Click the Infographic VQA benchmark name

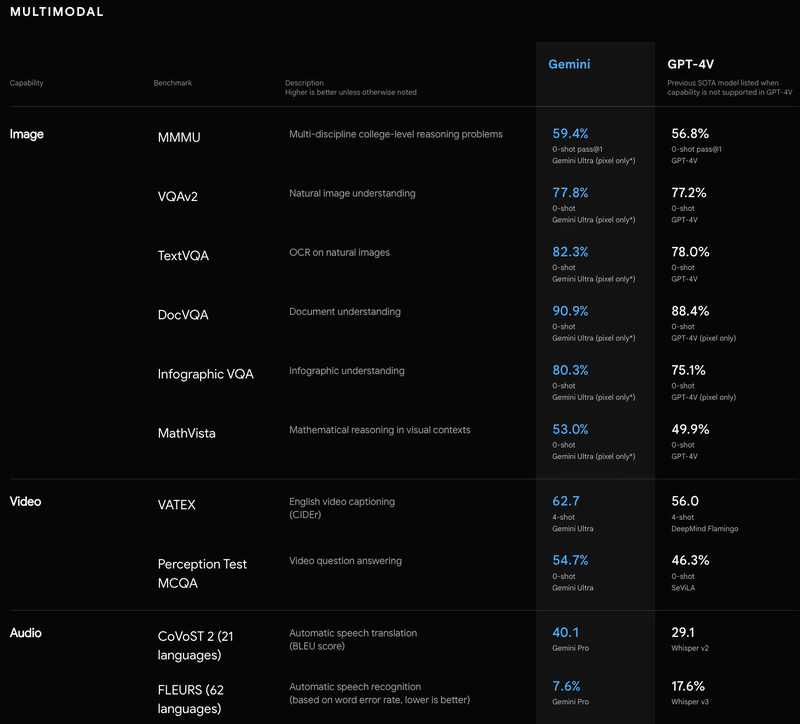coord(206,374)
